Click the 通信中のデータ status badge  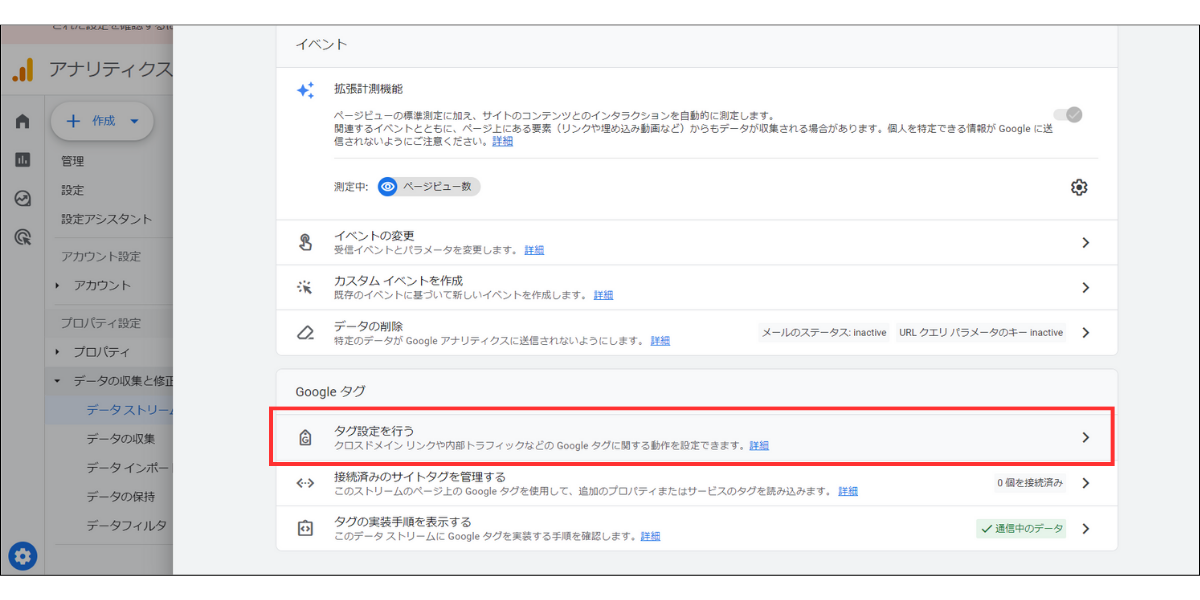pyautogui.click(x=1021, y=528)
